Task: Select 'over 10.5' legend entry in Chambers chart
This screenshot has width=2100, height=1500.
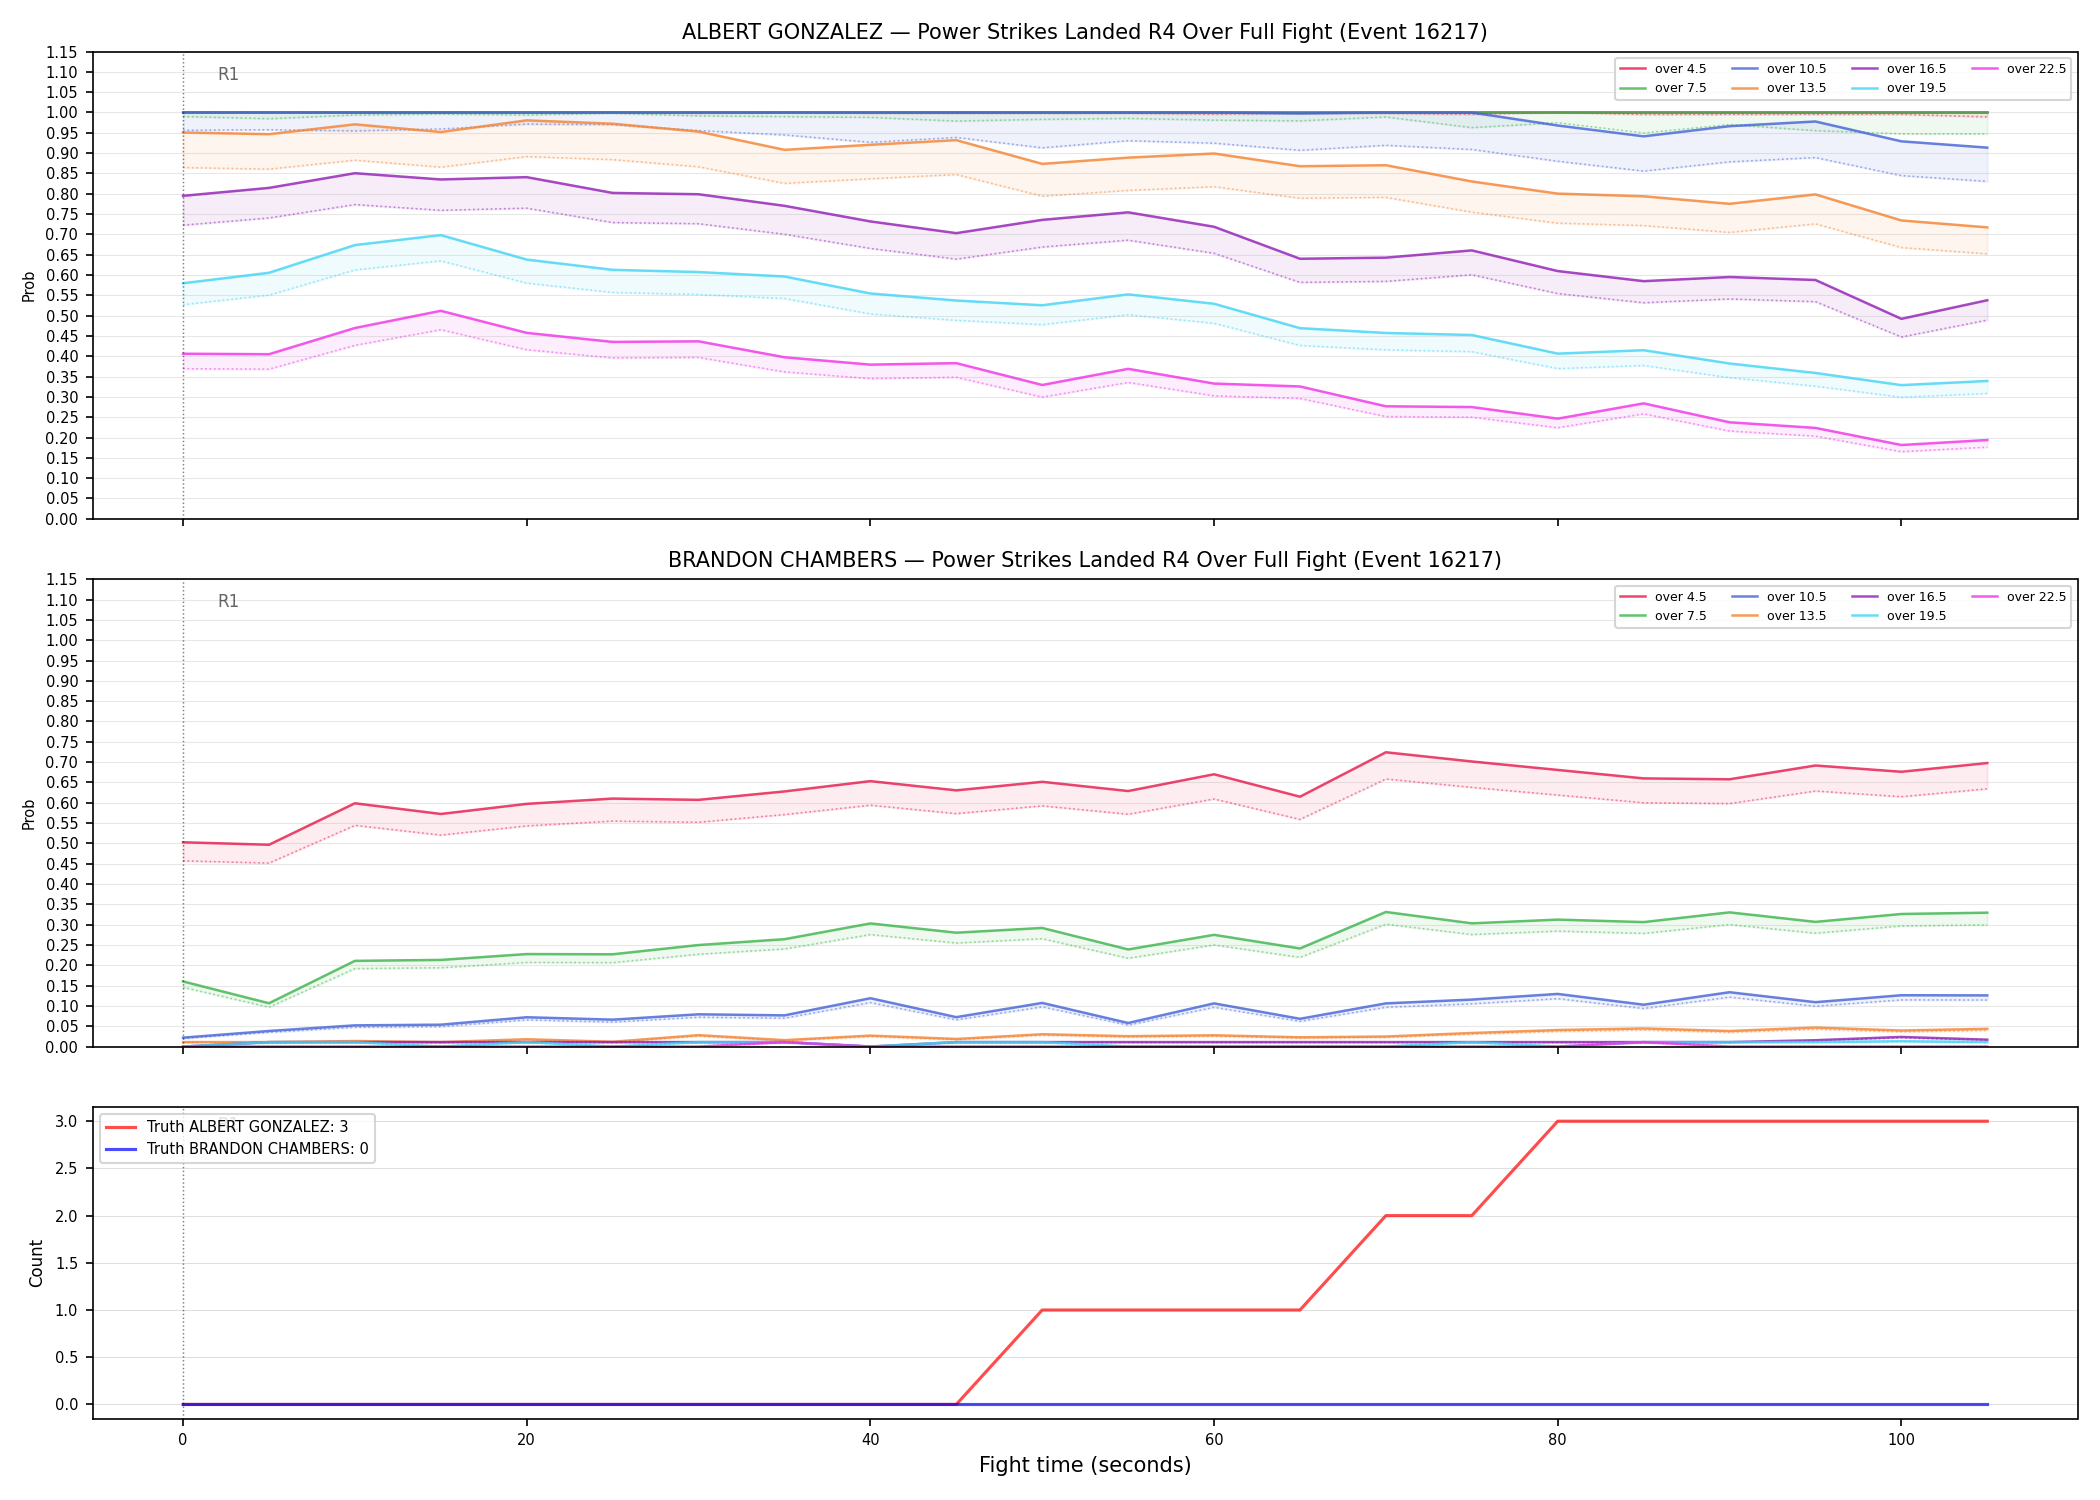Action: point(1778,597)
